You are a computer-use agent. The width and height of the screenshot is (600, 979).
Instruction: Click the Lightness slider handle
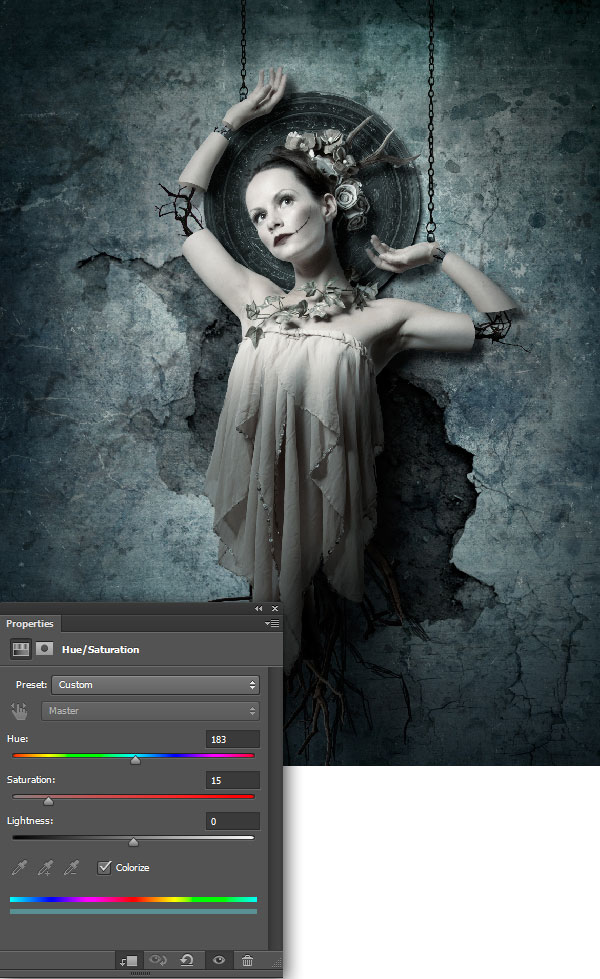click(133, 842)
